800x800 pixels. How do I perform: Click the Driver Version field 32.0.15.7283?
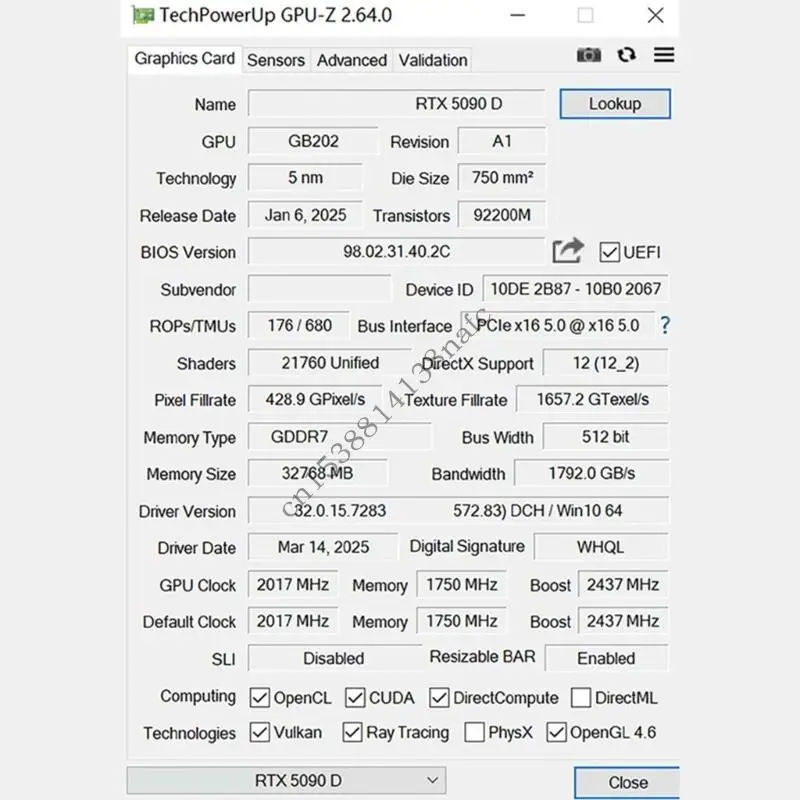(x=458, y=510)
